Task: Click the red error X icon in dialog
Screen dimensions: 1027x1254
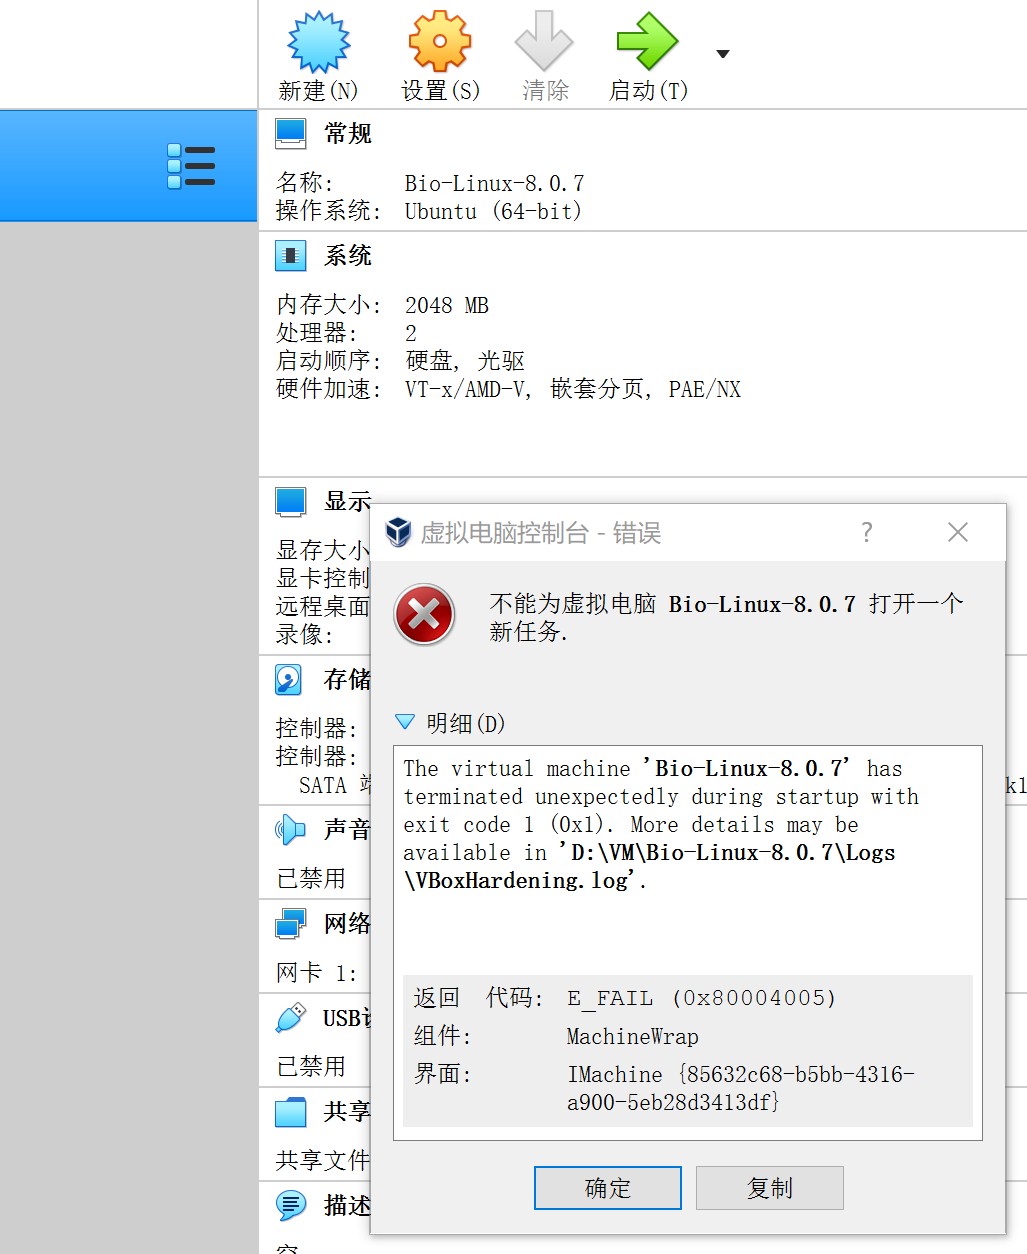Action: pyautogui.click(x=424, y=614)
